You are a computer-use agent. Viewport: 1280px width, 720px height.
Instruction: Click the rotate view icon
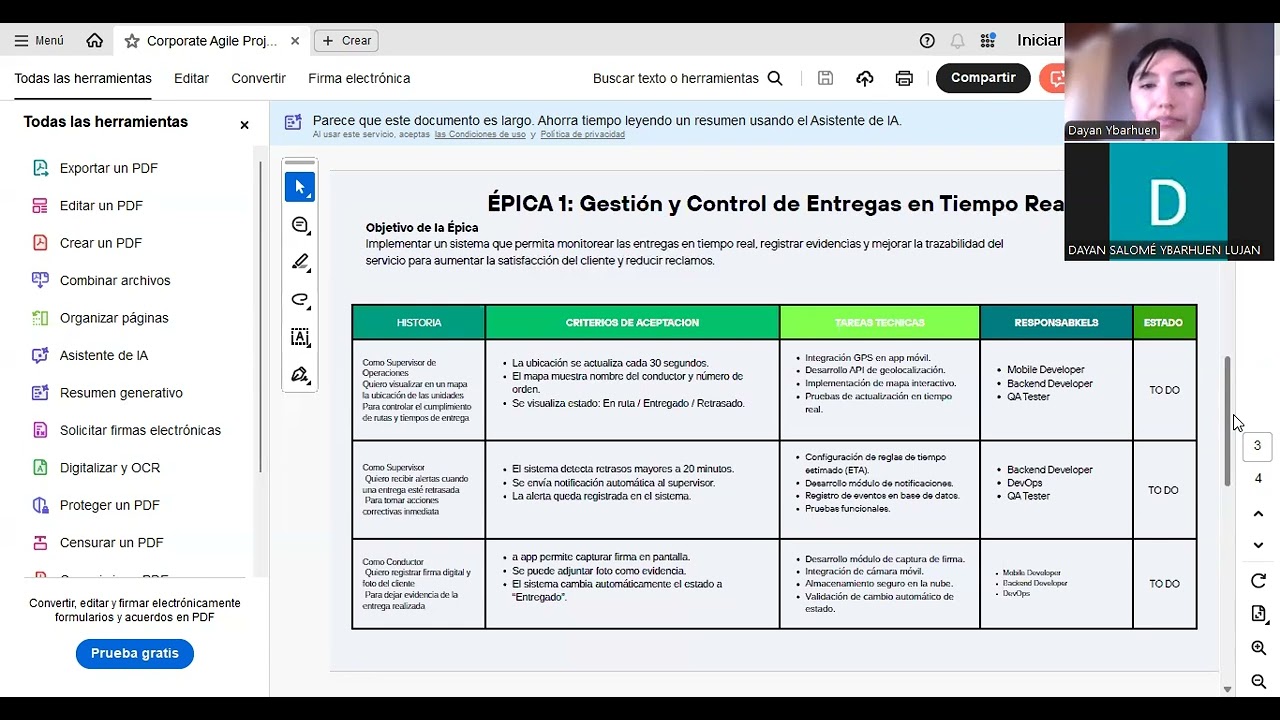(x=1258, y=581)
